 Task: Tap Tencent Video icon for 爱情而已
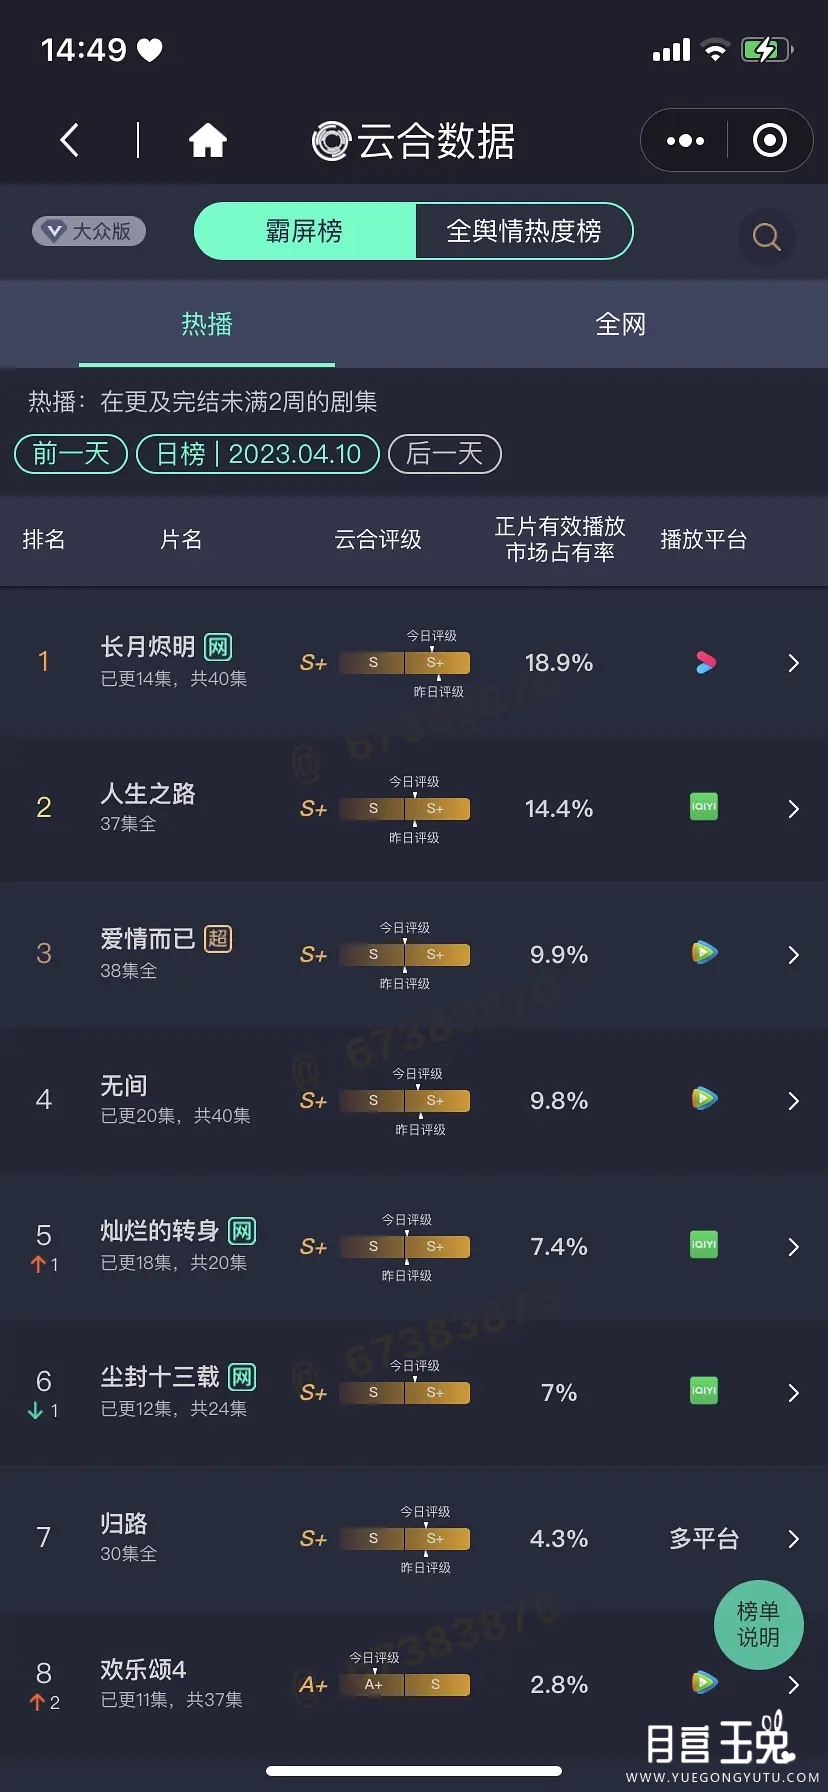click(704, 953)
